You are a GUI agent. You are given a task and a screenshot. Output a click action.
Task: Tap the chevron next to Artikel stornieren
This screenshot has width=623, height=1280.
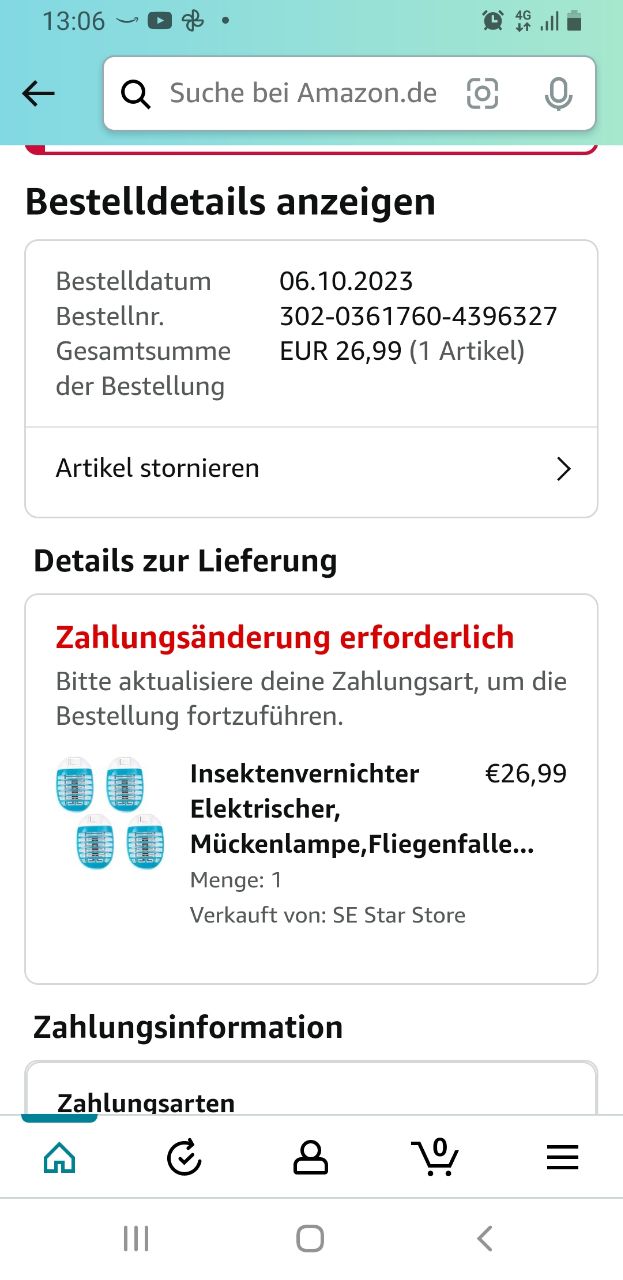pos(564,469)
